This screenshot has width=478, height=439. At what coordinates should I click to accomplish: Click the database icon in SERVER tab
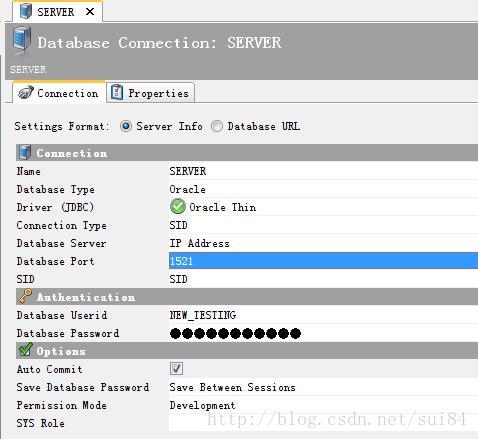click(x=25, y=11)
